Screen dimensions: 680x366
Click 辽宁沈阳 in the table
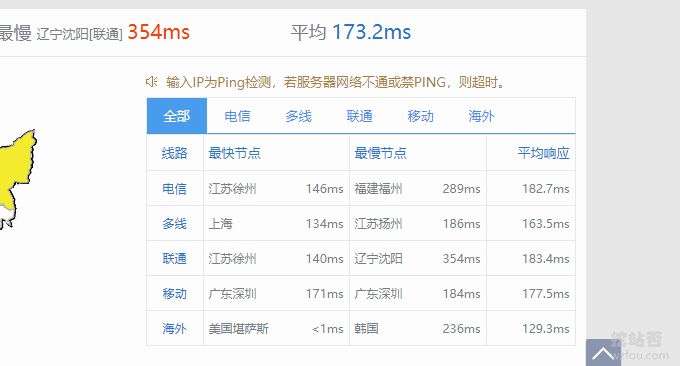click(x=378, y=258)
